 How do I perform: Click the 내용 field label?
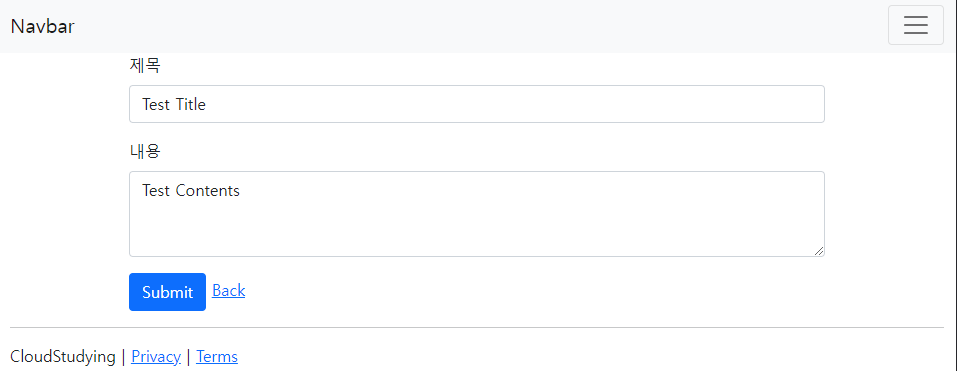pyautogui.click(x=145, y=151)
